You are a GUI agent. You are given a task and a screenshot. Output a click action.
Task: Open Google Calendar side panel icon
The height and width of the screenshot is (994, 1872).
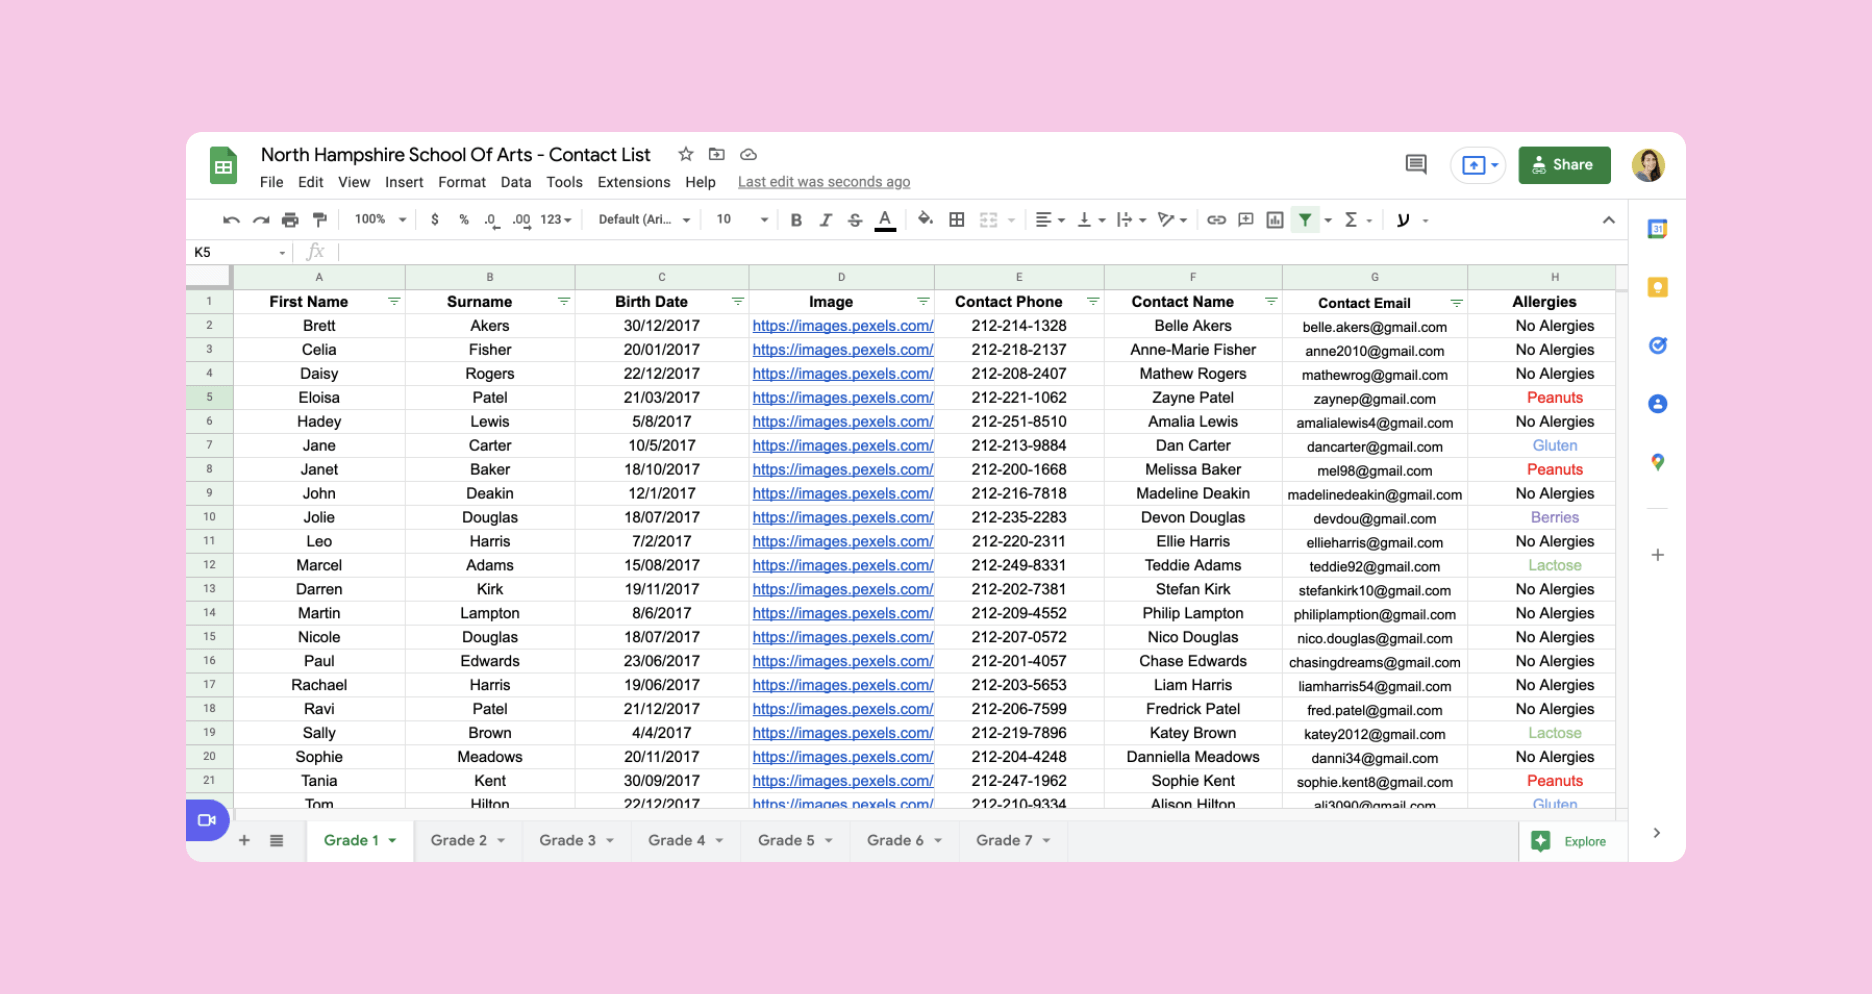click(x=1657, y=229)
